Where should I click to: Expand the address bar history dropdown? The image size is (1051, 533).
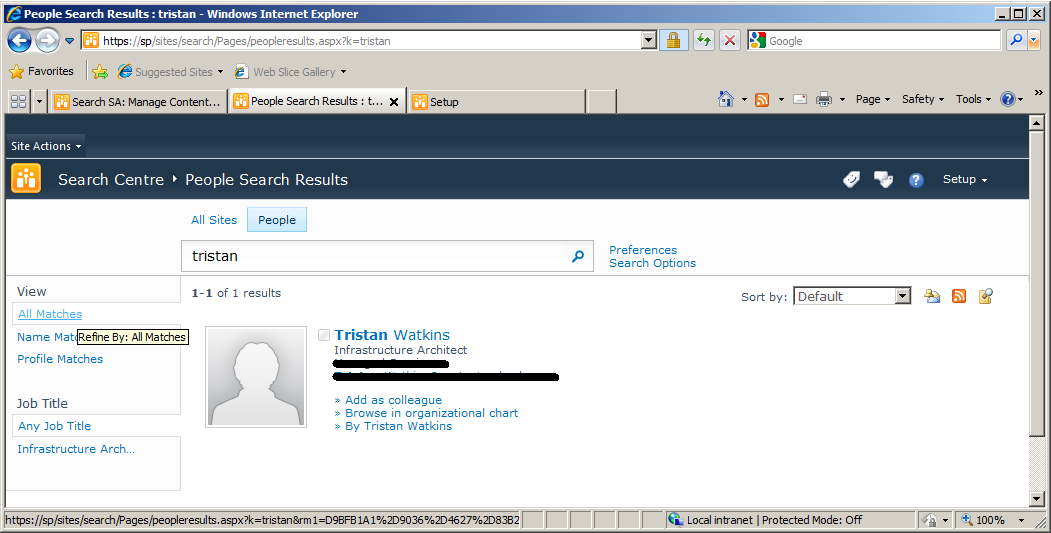pyautogui.click(x=649, y=41)
